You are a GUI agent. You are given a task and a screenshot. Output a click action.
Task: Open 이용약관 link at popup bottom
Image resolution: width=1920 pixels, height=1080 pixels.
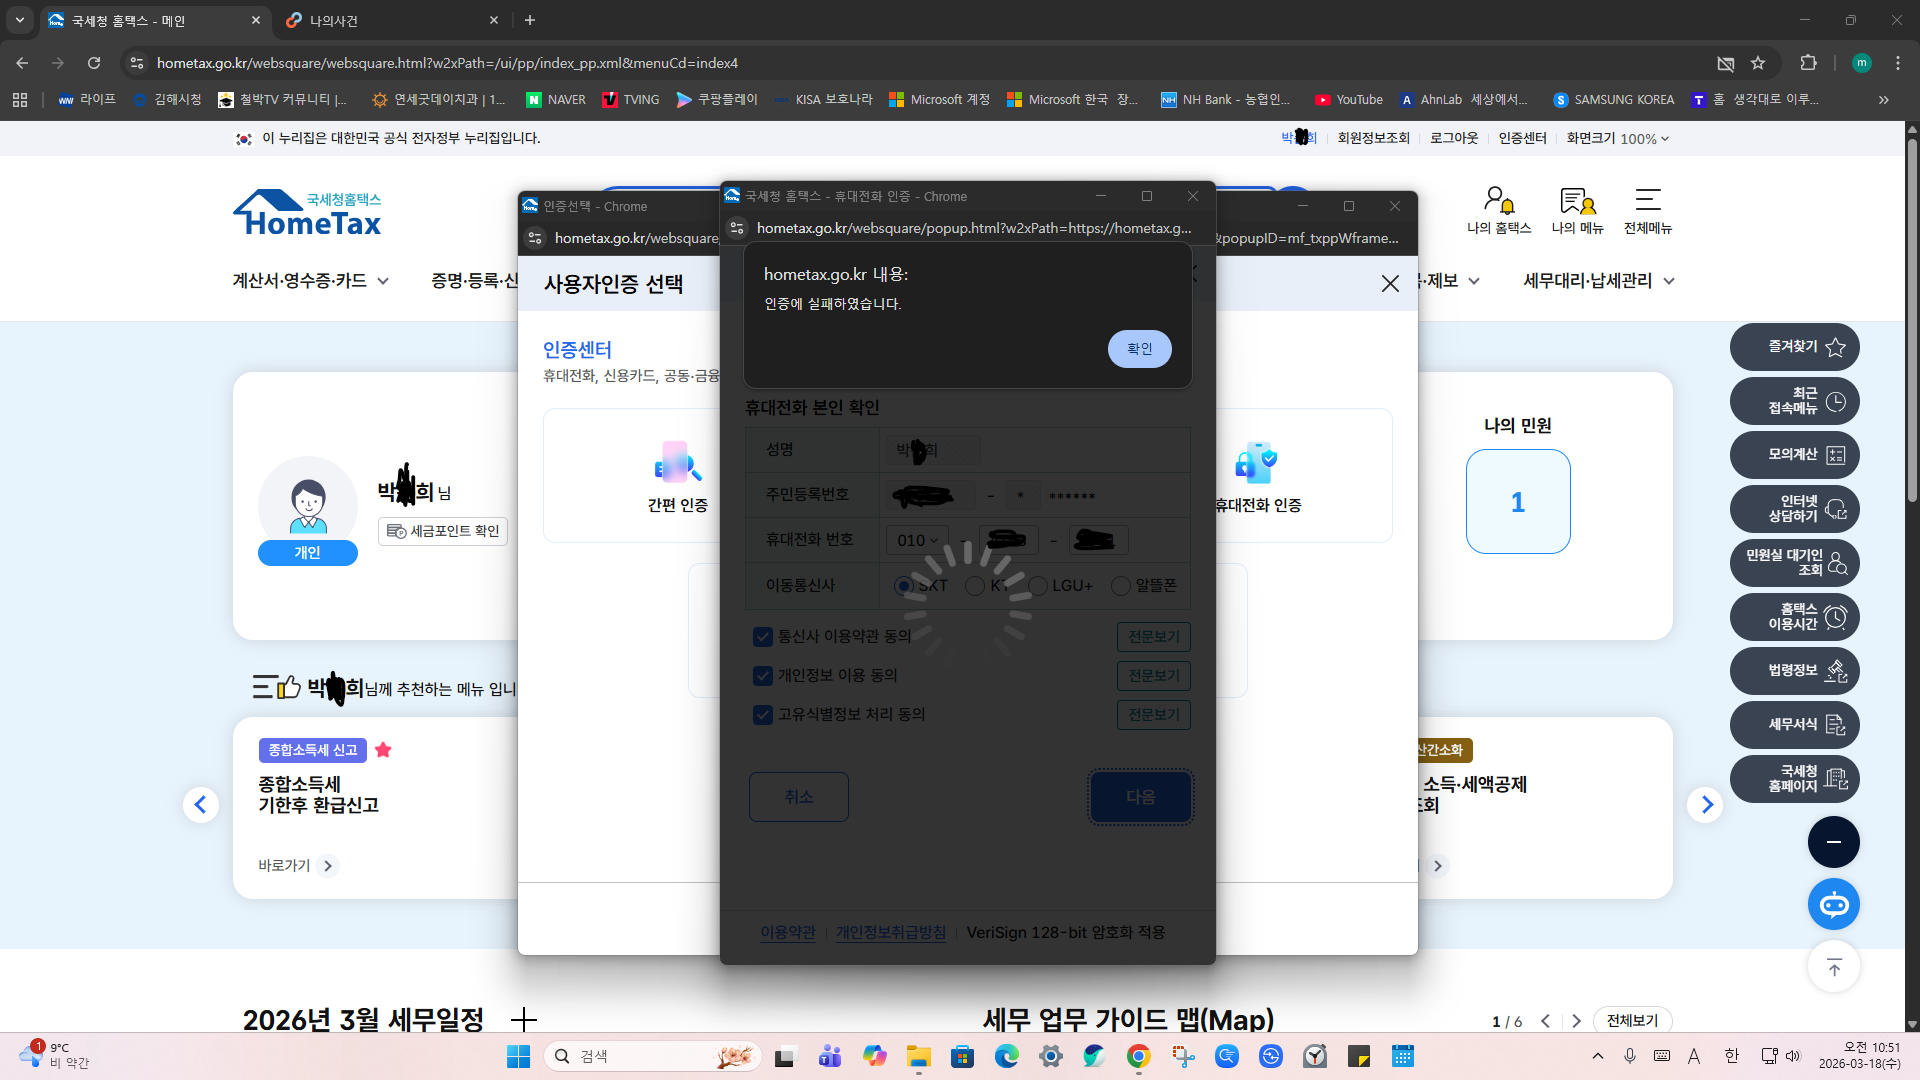788,932
